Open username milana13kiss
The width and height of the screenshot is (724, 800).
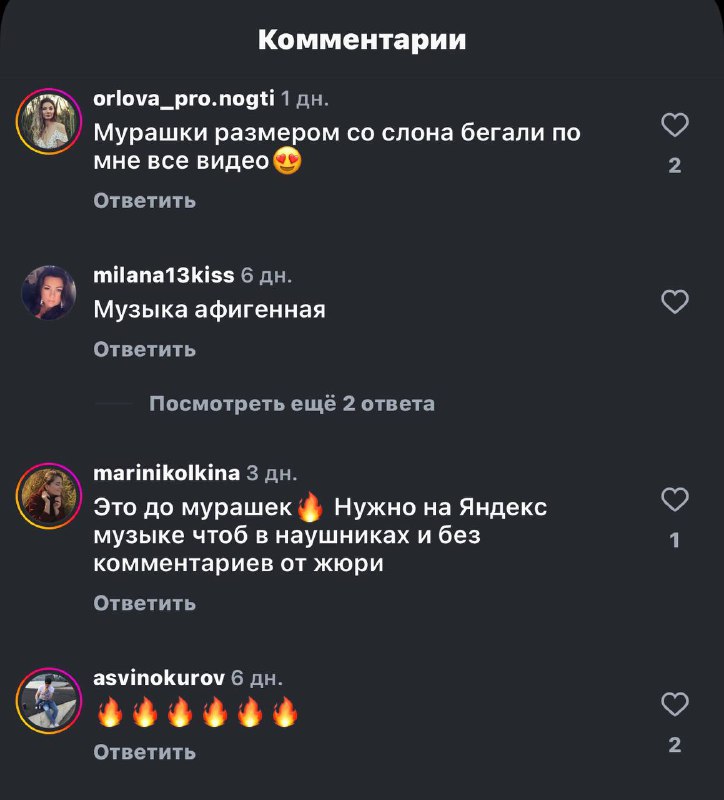pyautogui.click(x=164, y=276)
